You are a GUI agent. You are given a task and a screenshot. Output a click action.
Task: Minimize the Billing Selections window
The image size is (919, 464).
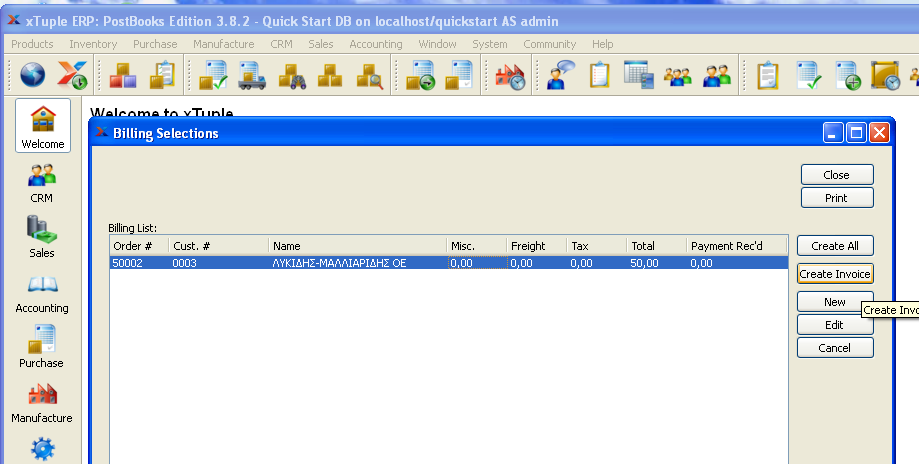pyautogui.click(x=833, y=133)
